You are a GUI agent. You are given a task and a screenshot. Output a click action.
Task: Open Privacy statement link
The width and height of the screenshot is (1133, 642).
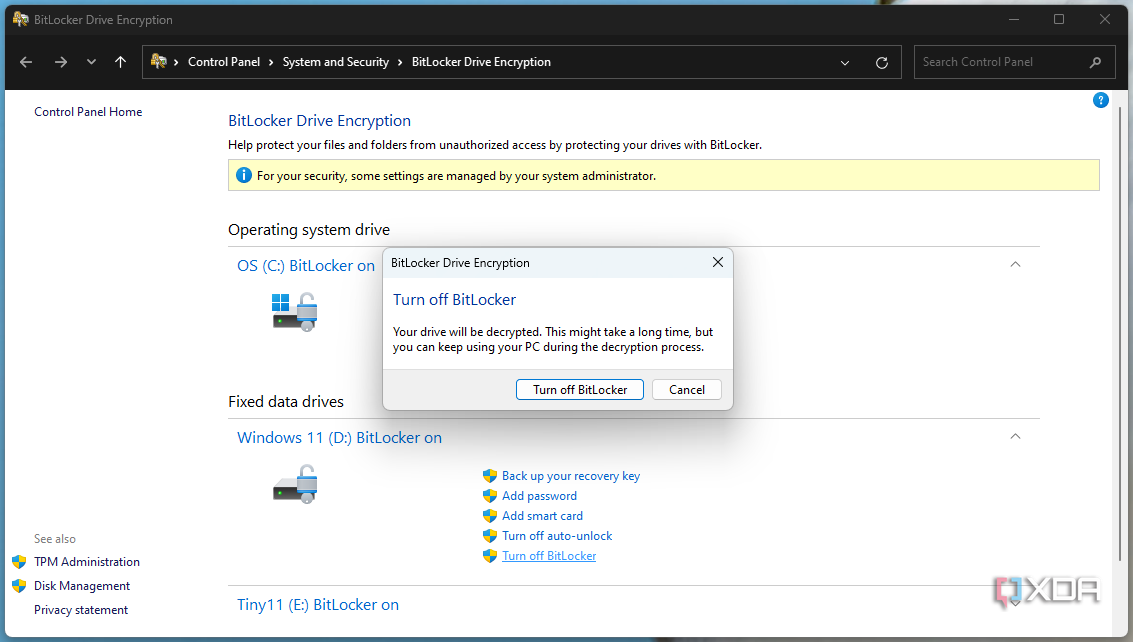click(x=81, y=610)
